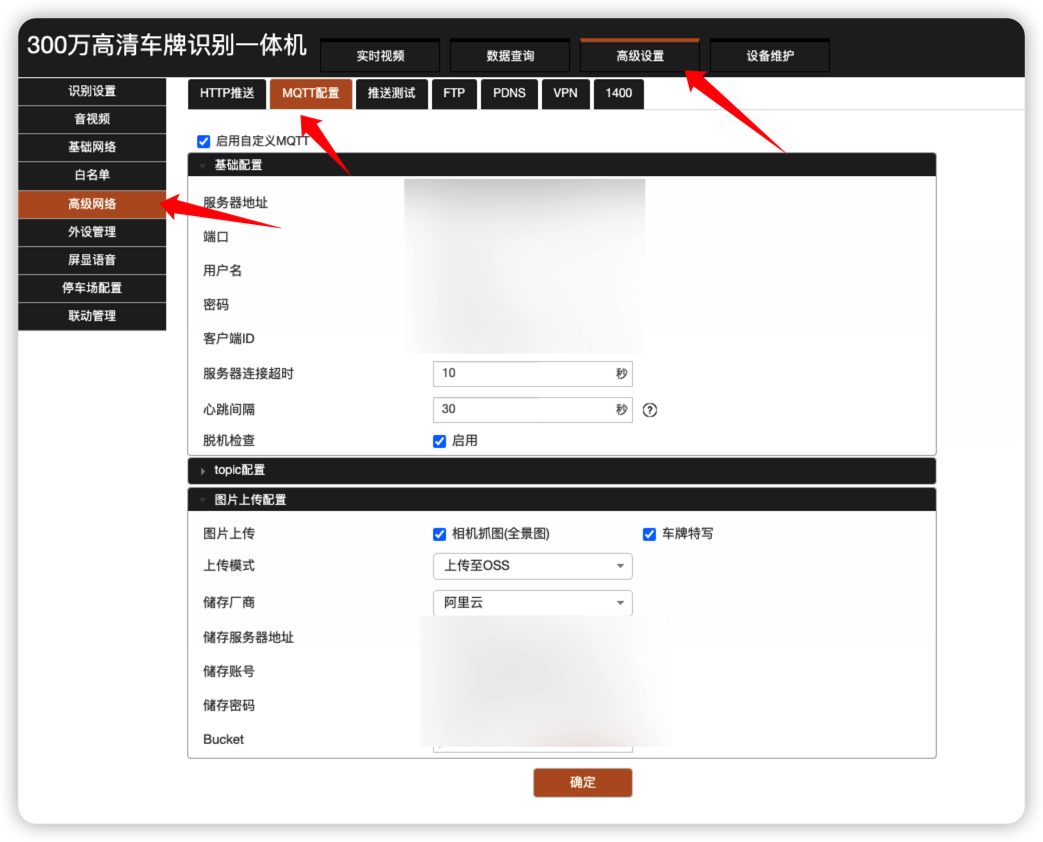Toggle the 启用自定义MQTT checkbox

pos(204,142)
